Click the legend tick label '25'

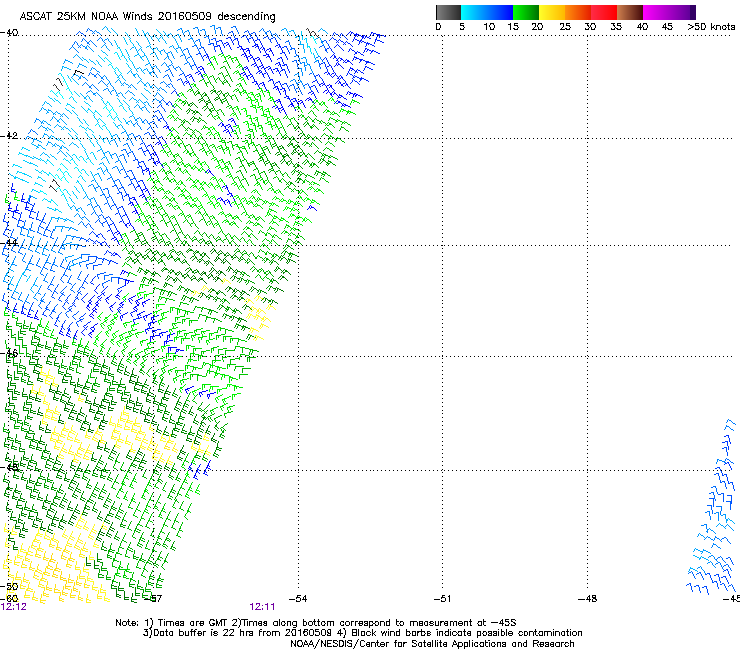pyautogui.click(x=565, y=26)
